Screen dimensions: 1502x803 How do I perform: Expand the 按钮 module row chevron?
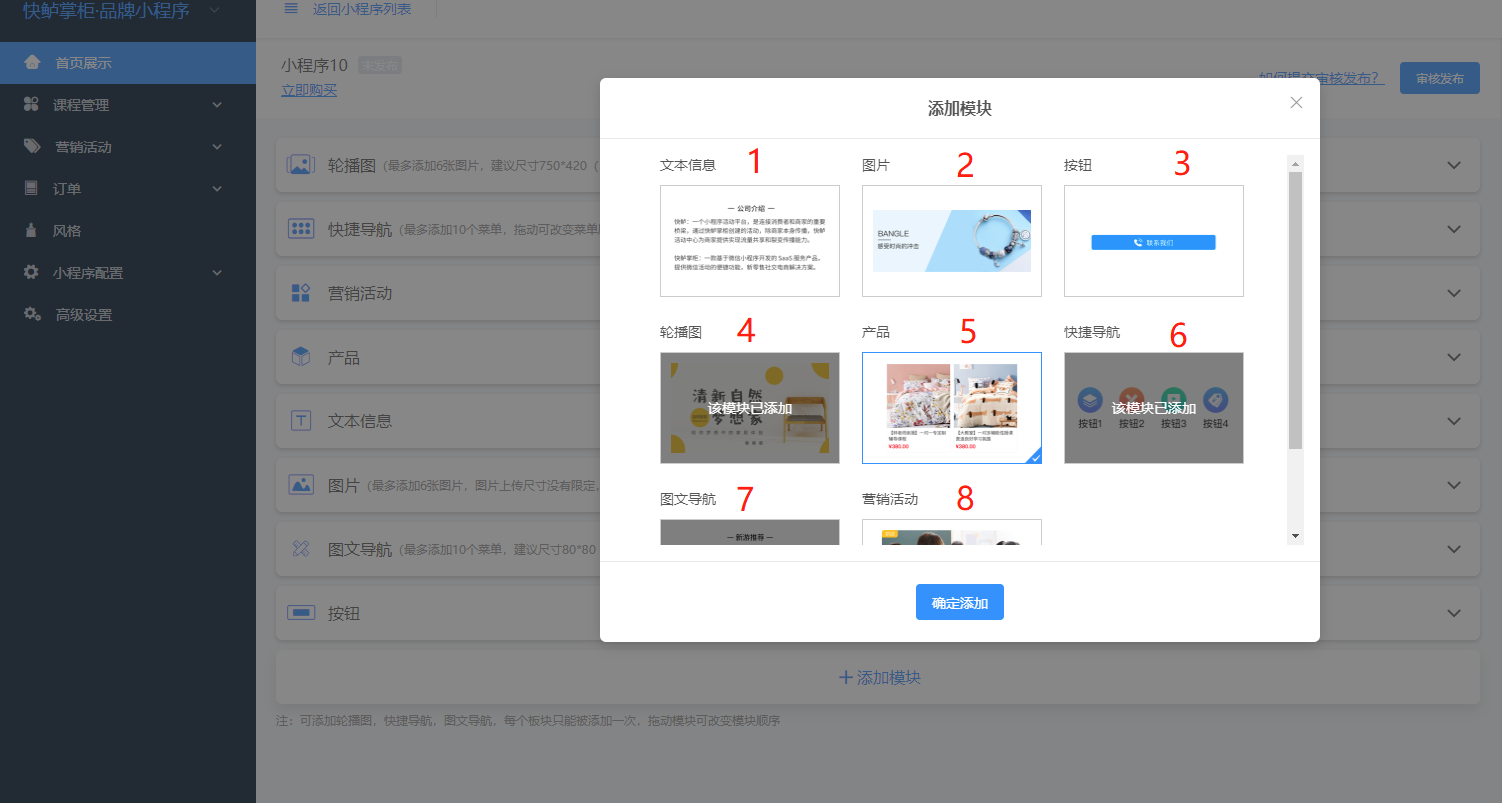tap(1454, 613)
